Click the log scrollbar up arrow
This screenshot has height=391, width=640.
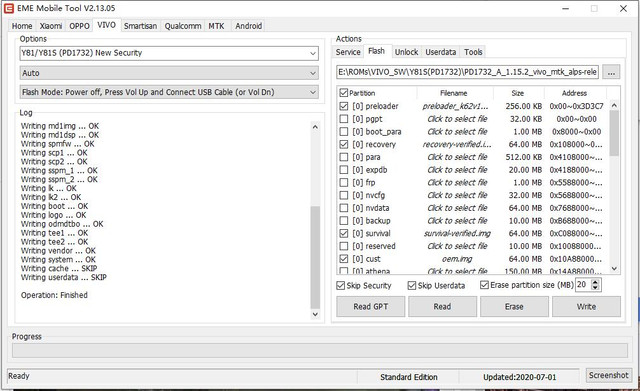click(315, 127)
